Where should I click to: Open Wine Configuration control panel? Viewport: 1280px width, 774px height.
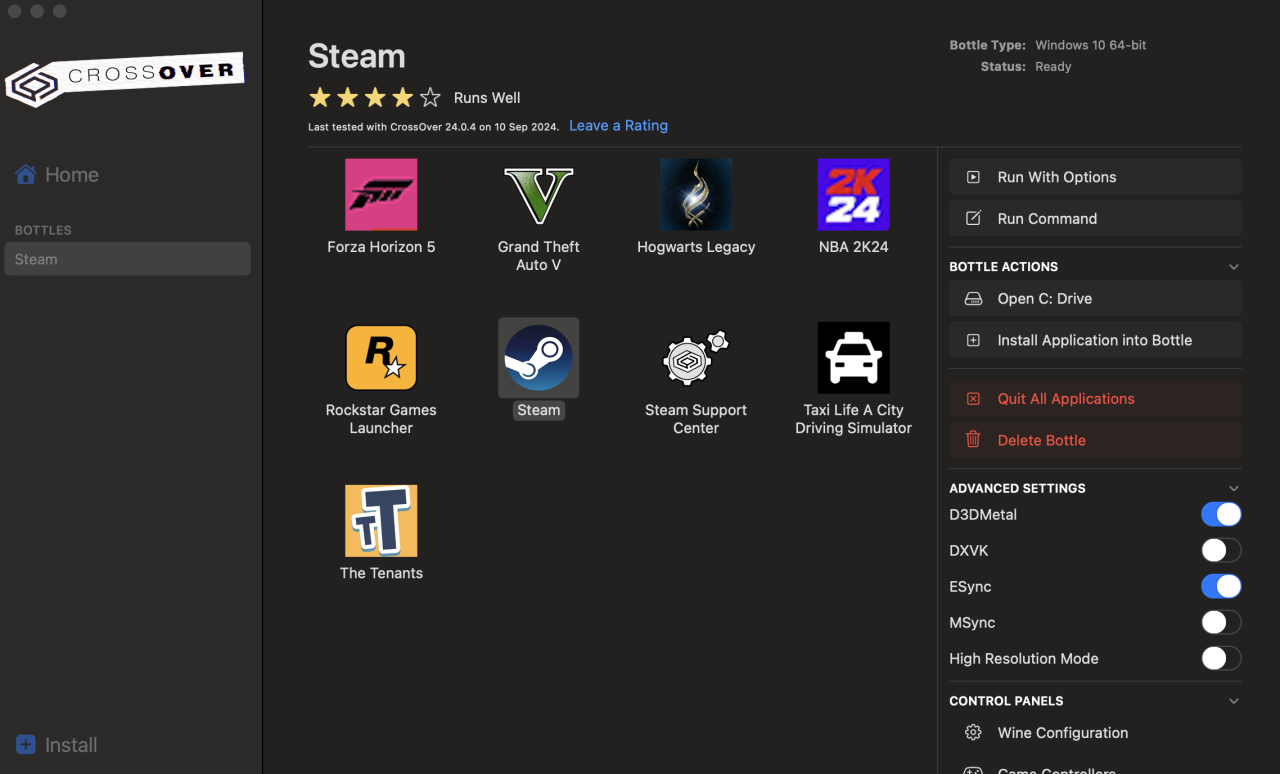1062,733
